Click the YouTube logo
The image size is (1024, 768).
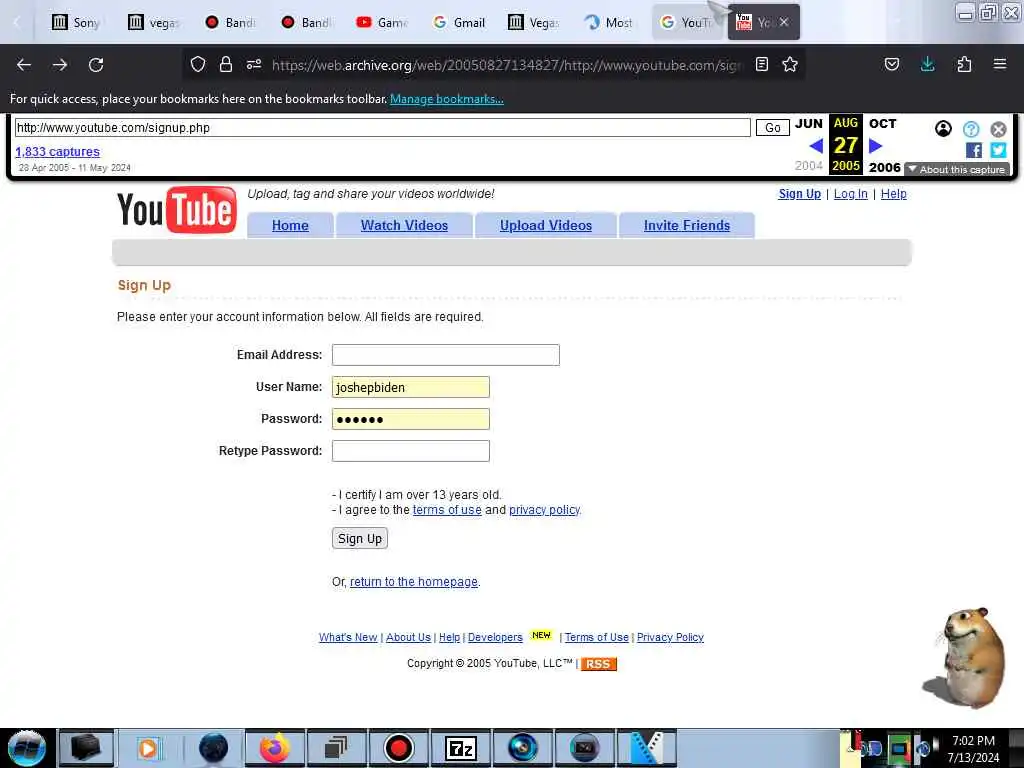[176, 210]
